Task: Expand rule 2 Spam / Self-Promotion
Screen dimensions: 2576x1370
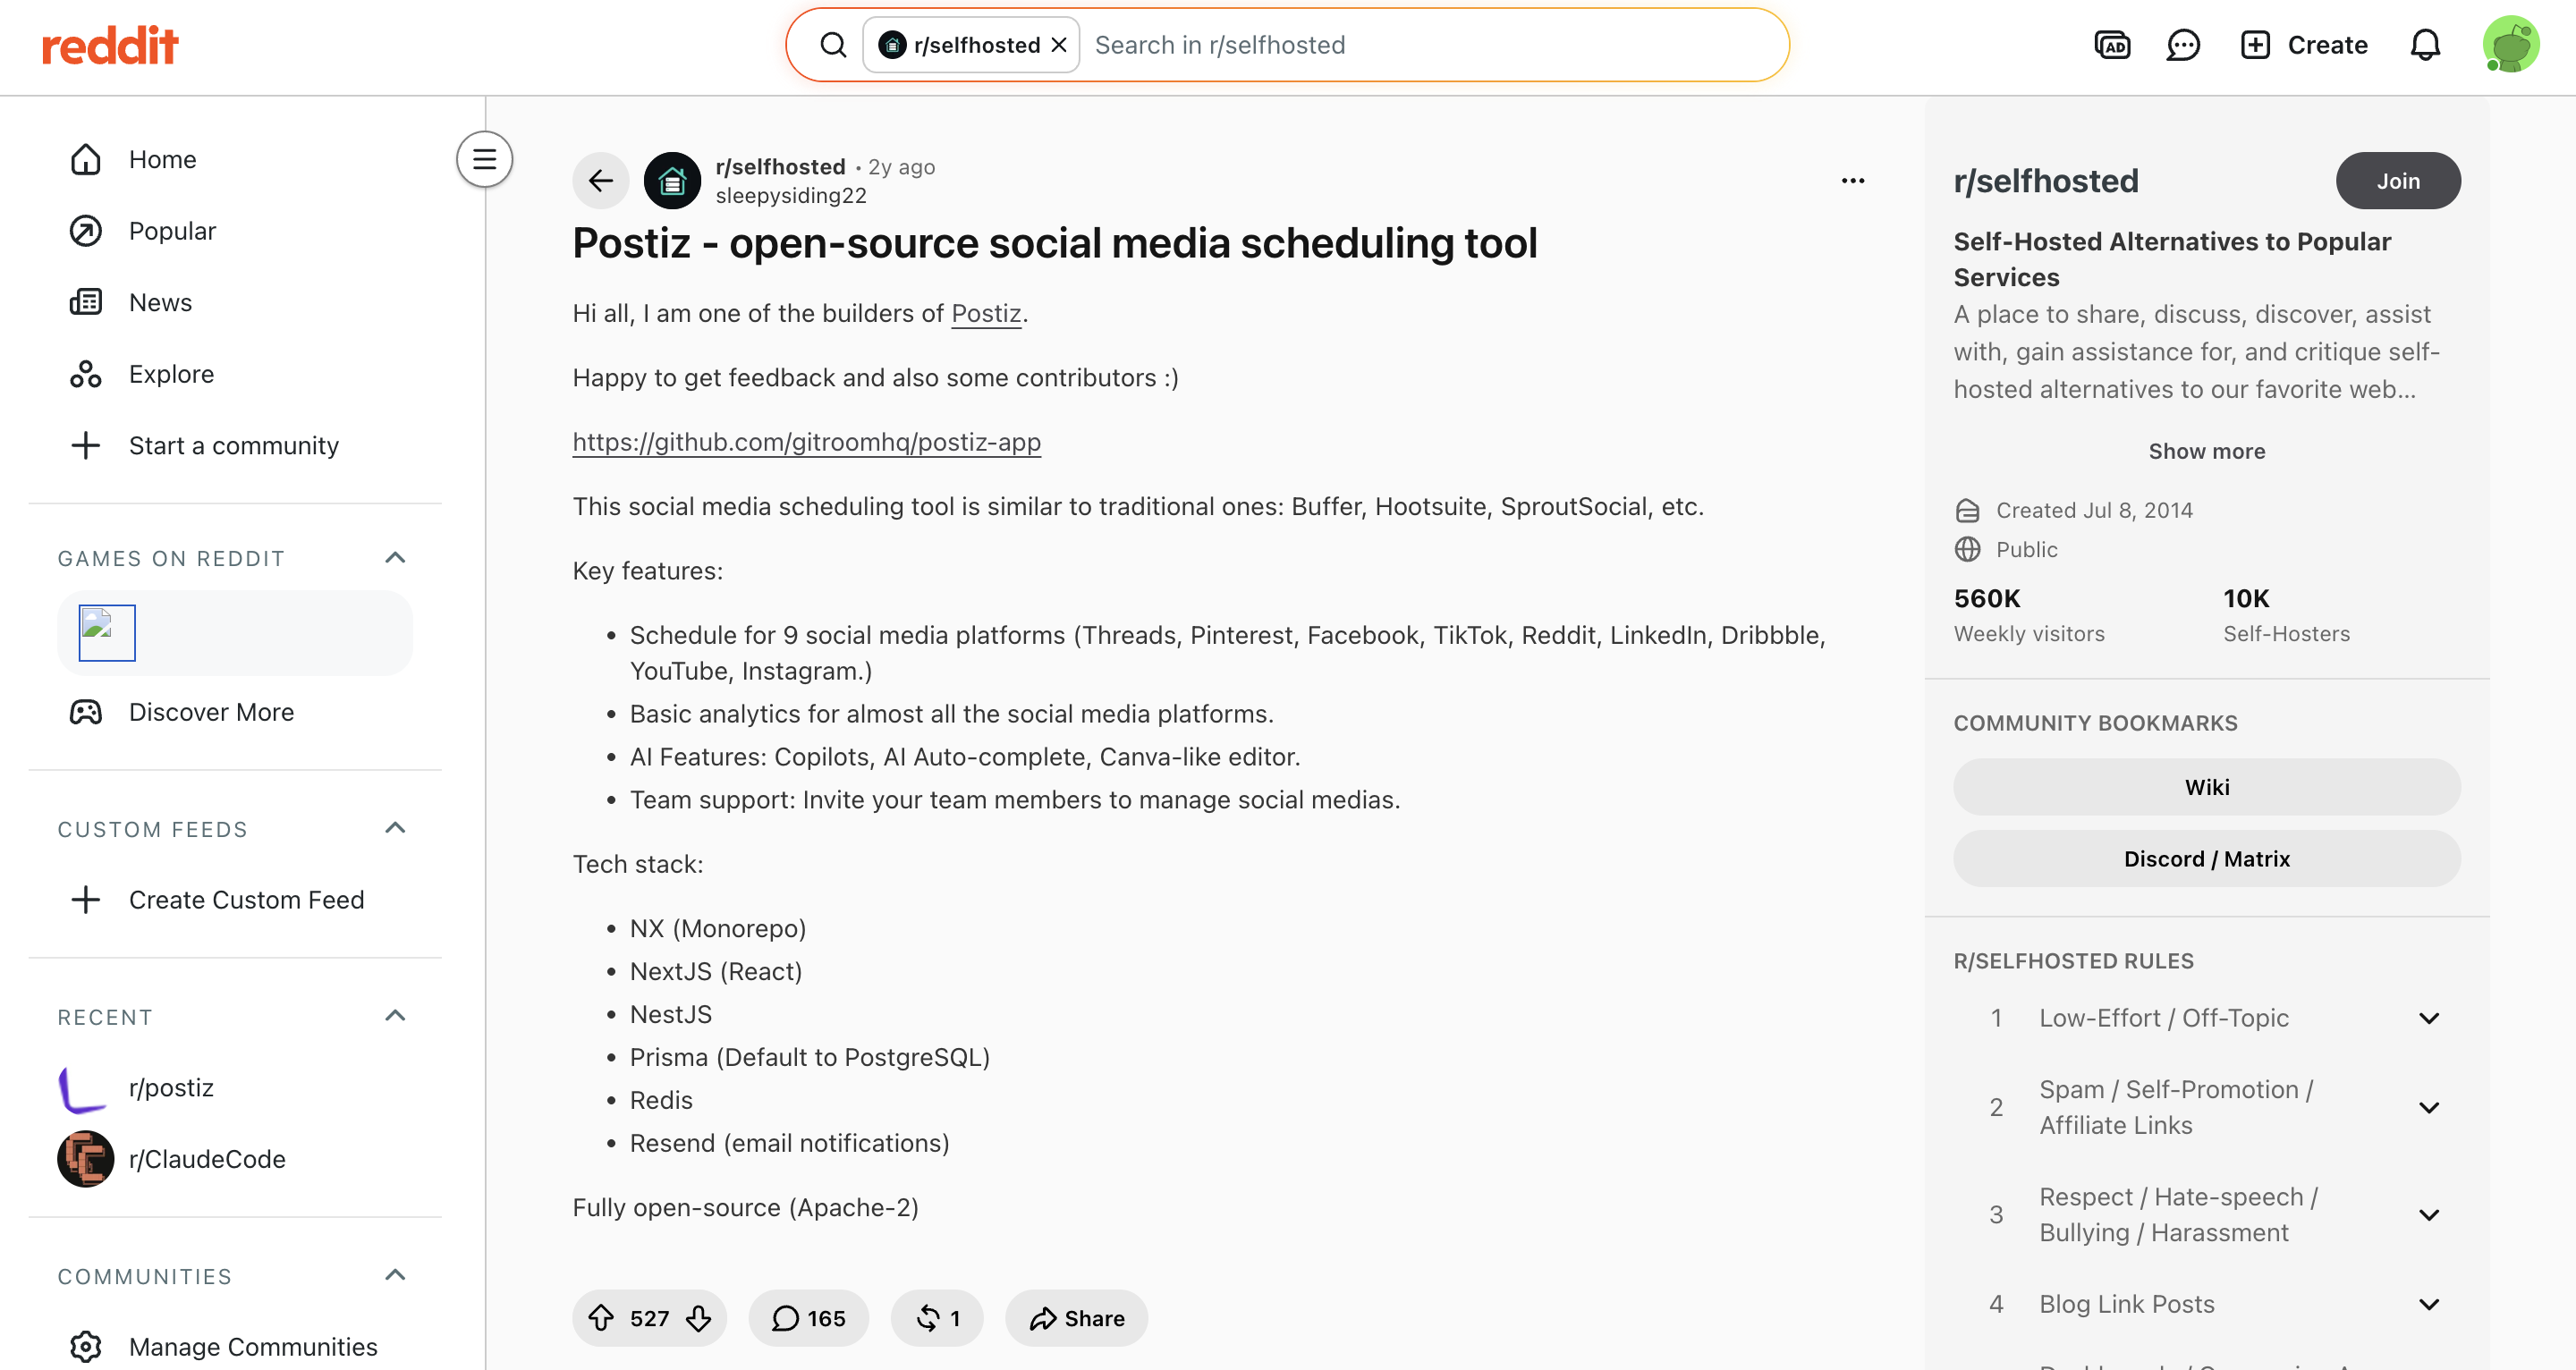Action: click(2207, 1107)
